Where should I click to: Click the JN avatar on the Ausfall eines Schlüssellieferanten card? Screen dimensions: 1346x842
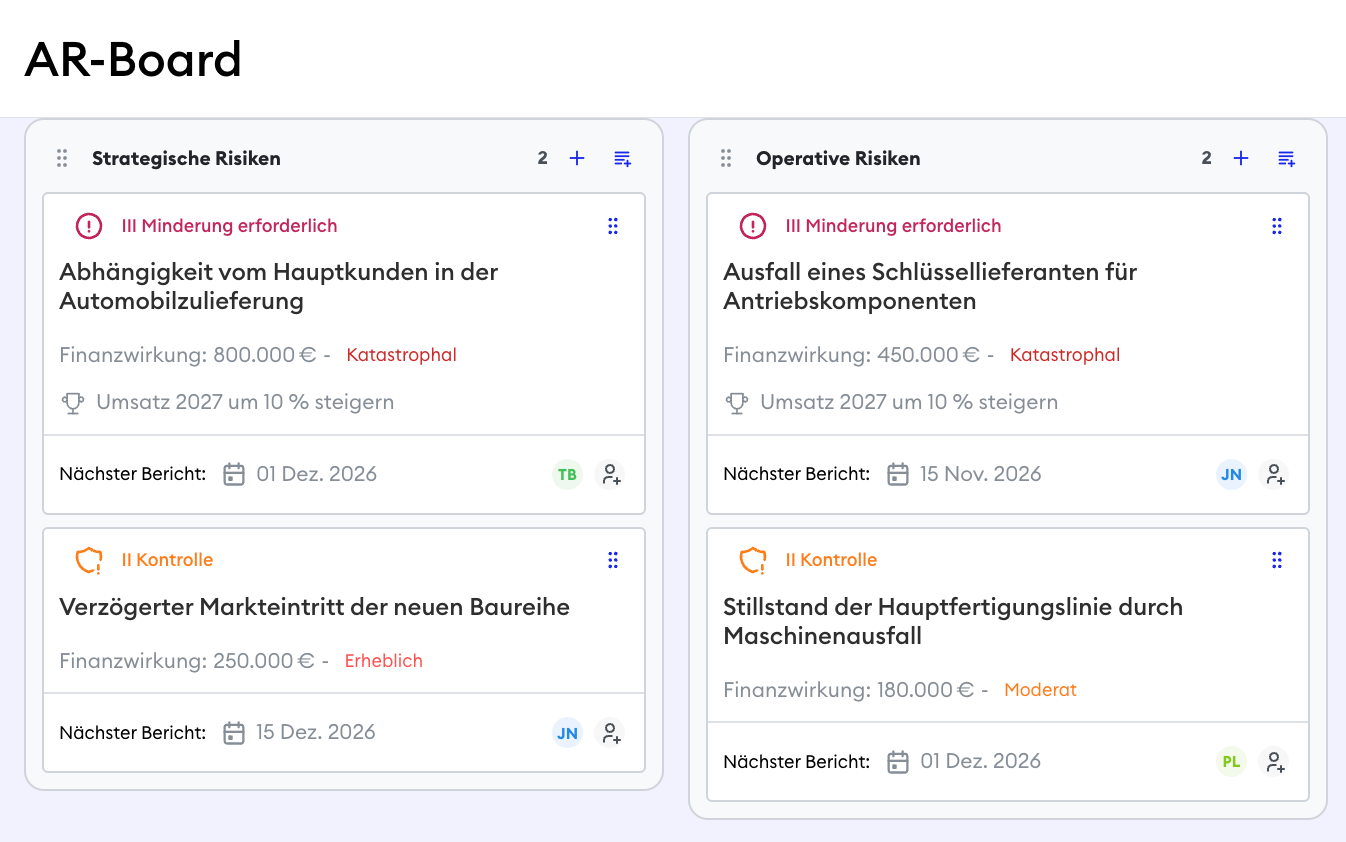point(1231,474)
